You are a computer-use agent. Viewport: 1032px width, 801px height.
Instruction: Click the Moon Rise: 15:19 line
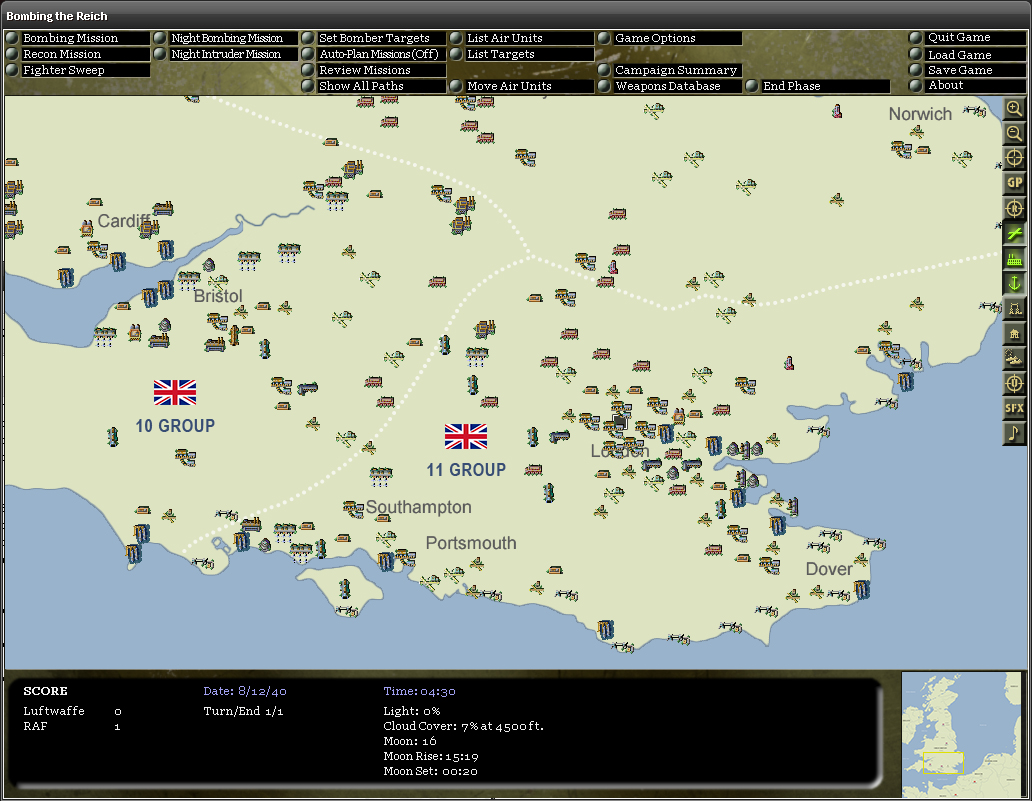click(430, 756)
